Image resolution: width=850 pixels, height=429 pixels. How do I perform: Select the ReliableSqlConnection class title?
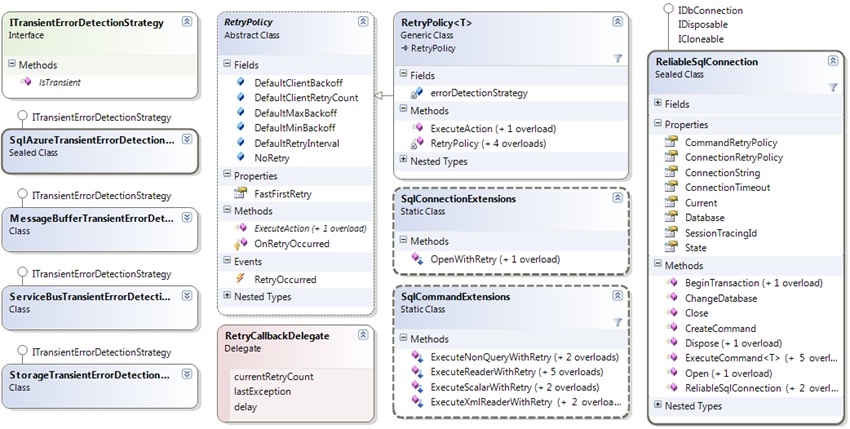[706, 62]
